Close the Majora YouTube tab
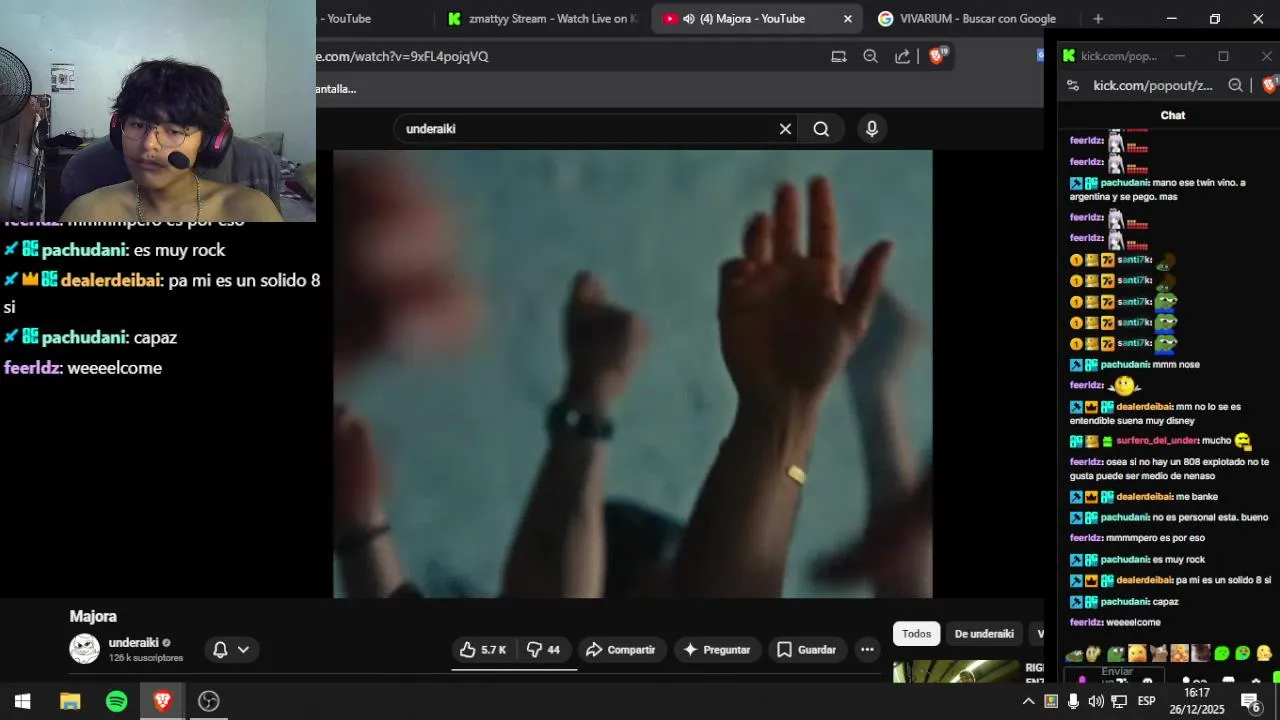 (848, 19)
